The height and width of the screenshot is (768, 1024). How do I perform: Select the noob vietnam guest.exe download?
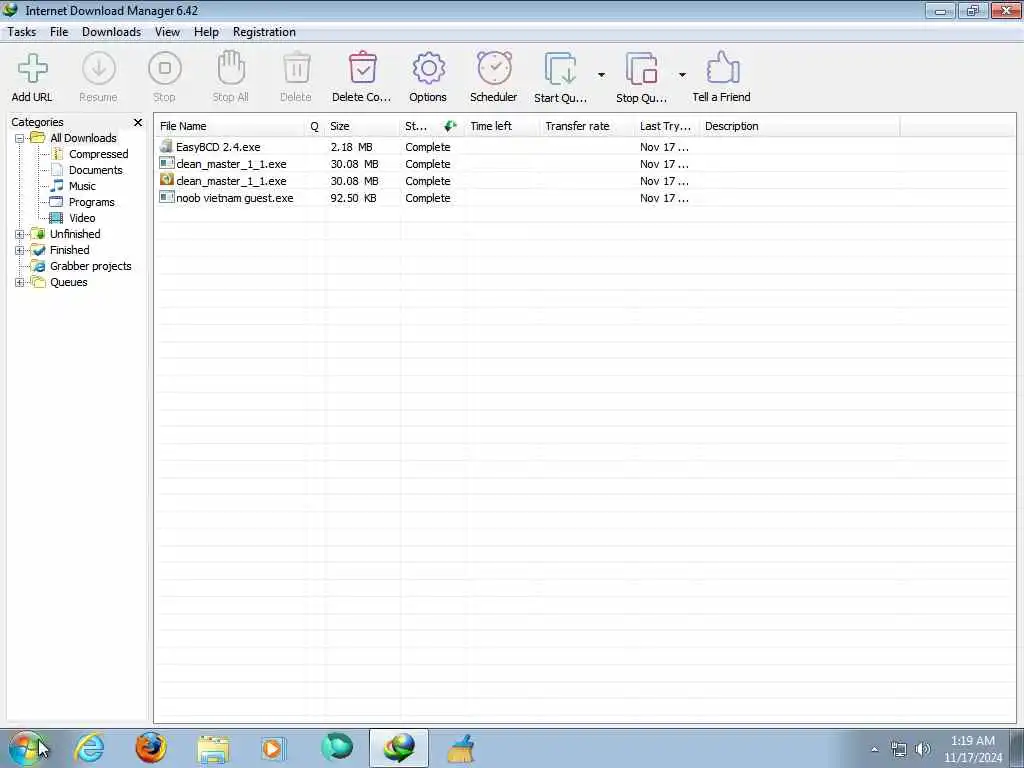[x=234, y=198]
